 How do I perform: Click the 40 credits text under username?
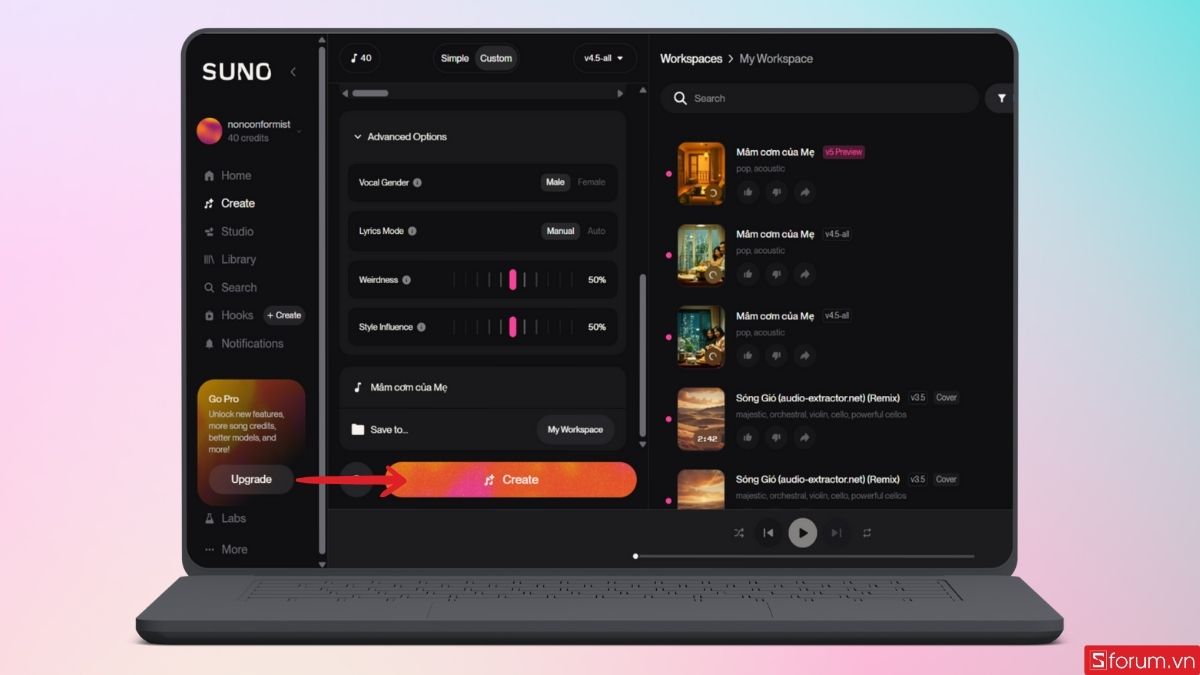248,138
